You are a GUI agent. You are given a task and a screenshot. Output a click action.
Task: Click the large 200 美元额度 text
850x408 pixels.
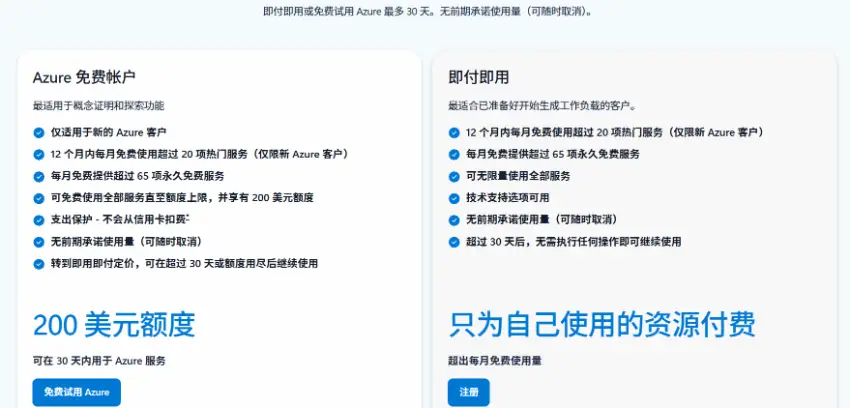114,325
